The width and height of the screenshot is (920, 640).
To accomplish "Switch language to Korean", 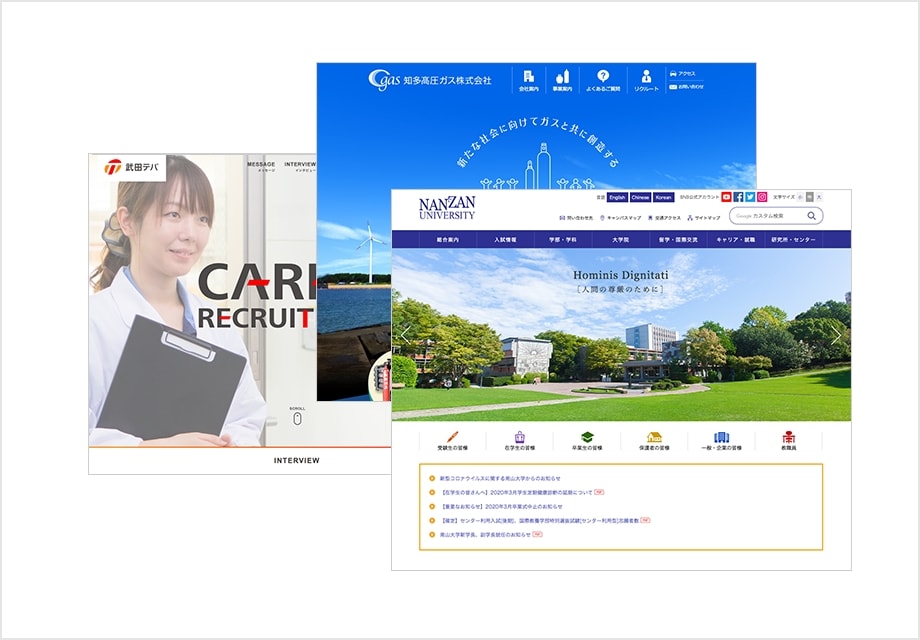I will 664,198.
